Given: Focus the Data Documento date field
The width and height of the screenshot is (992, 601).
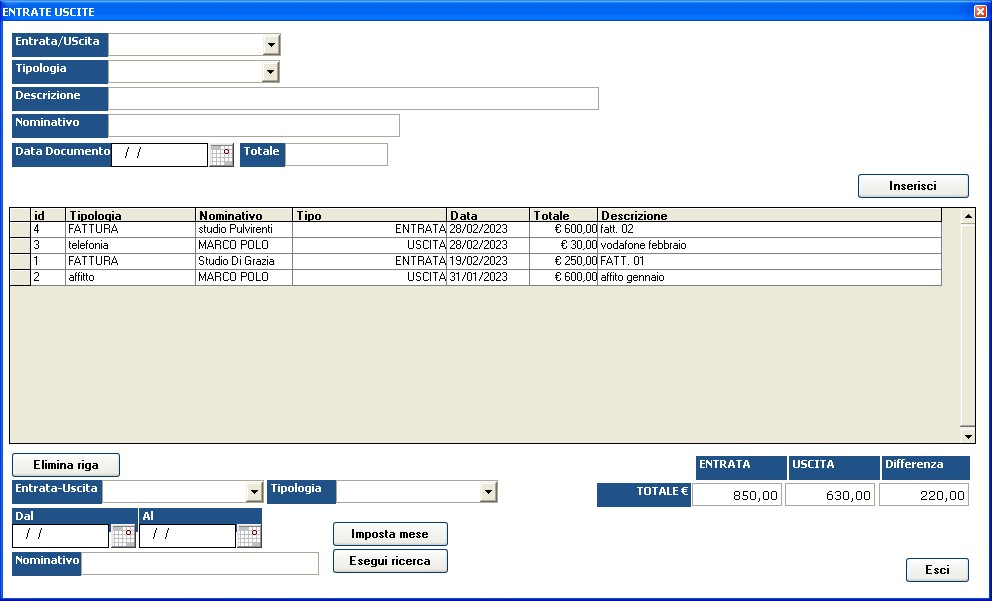Looking at the screenshot, I should click(x=159, y=155).
